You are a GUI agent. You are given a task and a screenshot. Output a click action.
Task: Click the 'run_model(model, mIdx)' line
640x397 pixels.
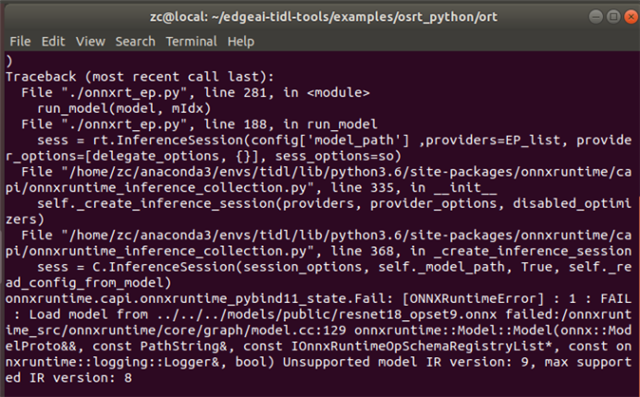[124, 109]
